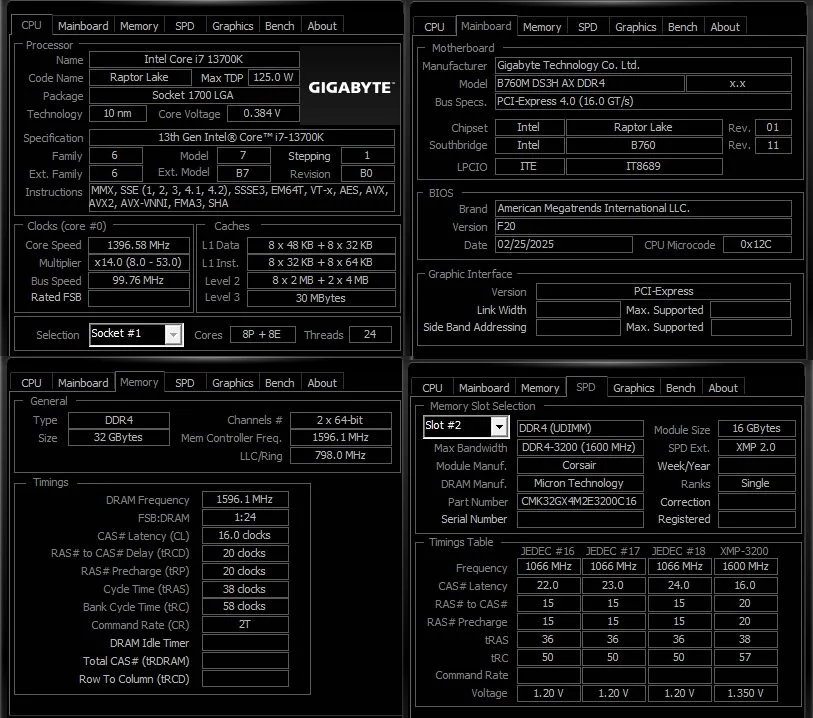Open Memory tab in SPD window
813x718 pixels.
[540, 388]
